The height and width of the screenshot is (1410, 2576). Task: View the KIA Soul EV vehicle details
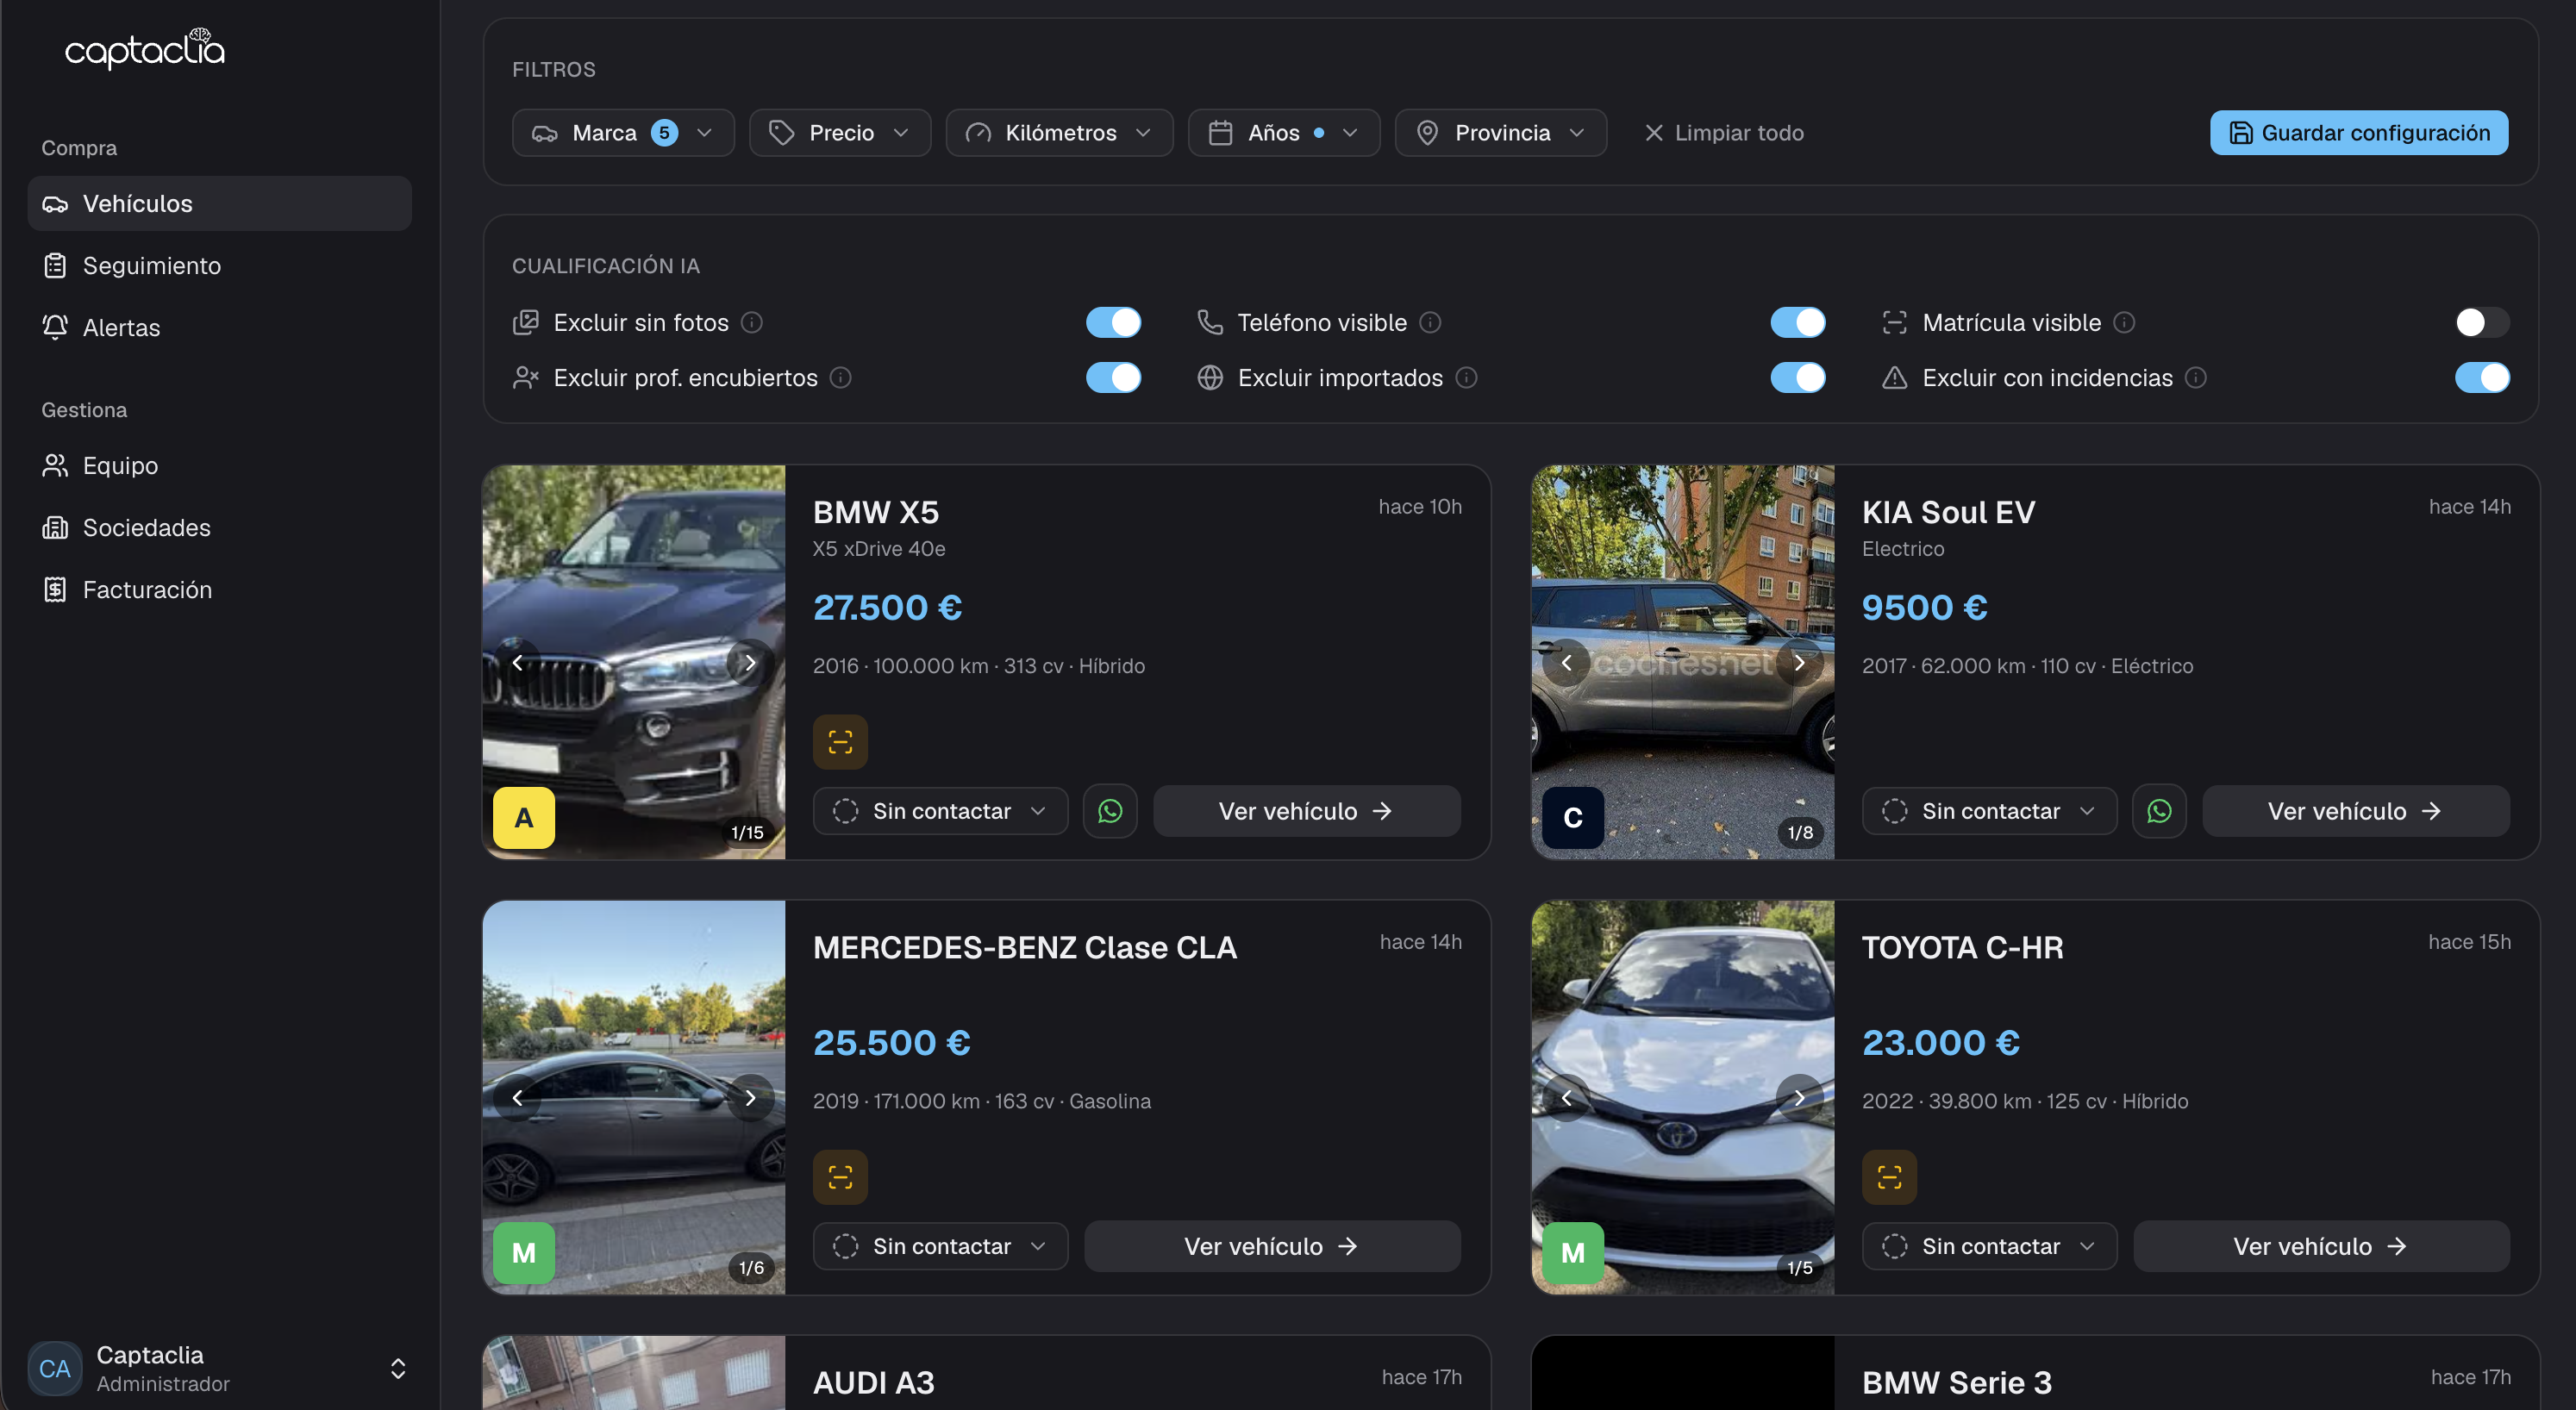(2355, 811)
